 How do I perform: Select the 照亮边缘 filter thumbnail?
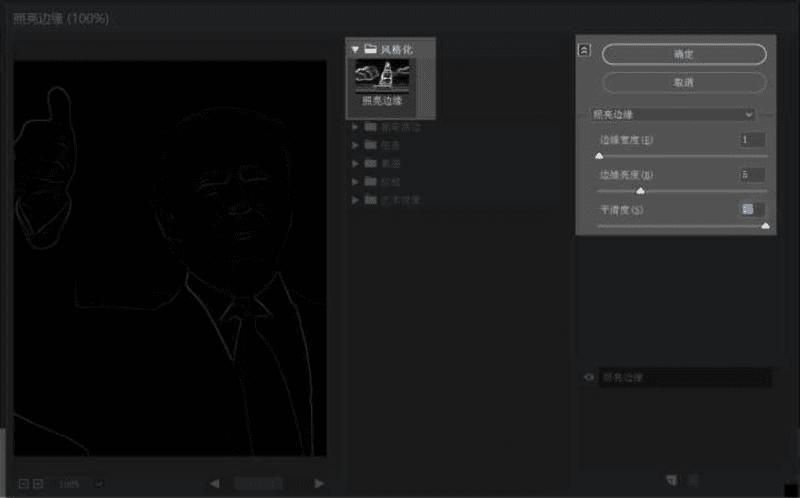tap(382, 83)
